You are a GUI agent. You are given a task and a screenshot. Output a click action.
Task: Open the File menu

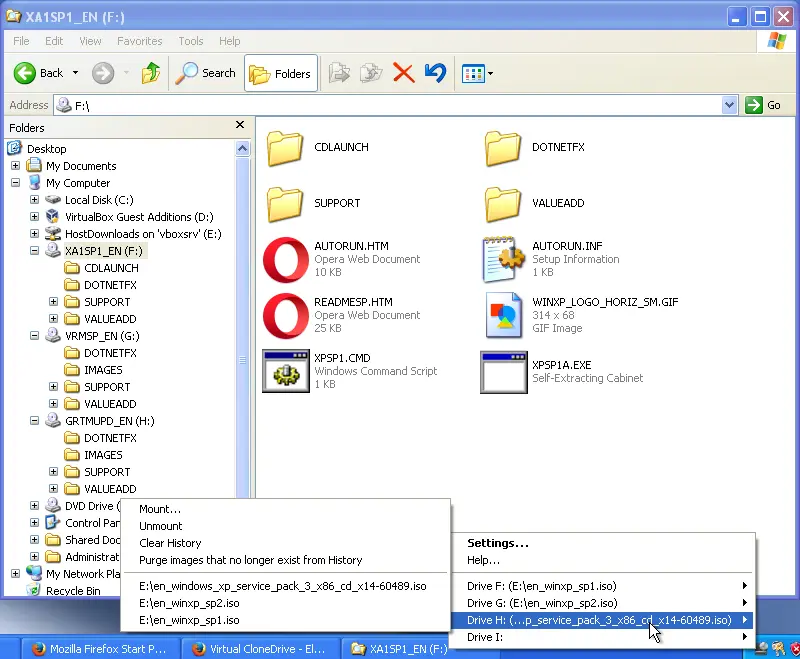click(21, 41)
